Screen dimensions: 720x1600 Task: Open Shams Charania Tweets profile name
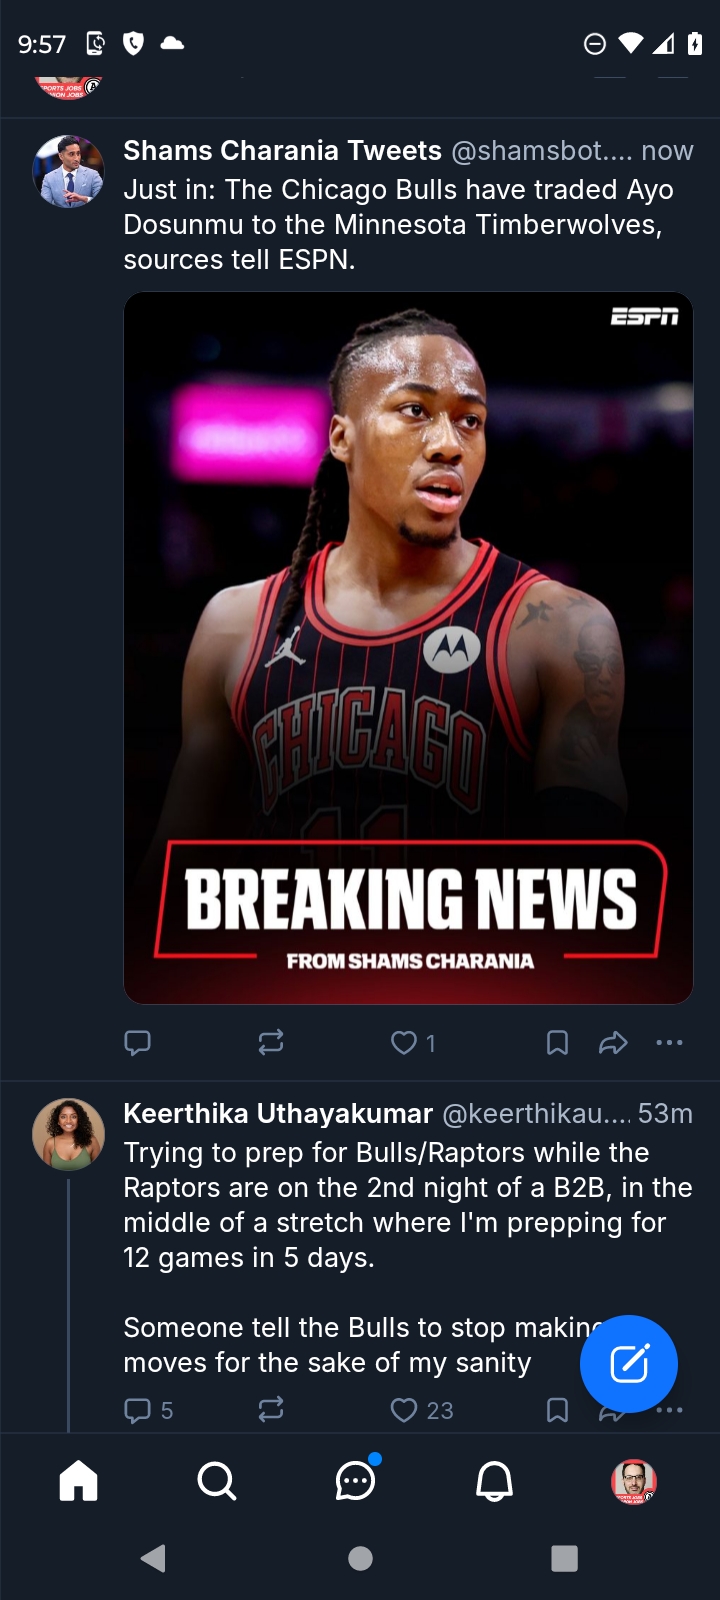tap(282, 151)
